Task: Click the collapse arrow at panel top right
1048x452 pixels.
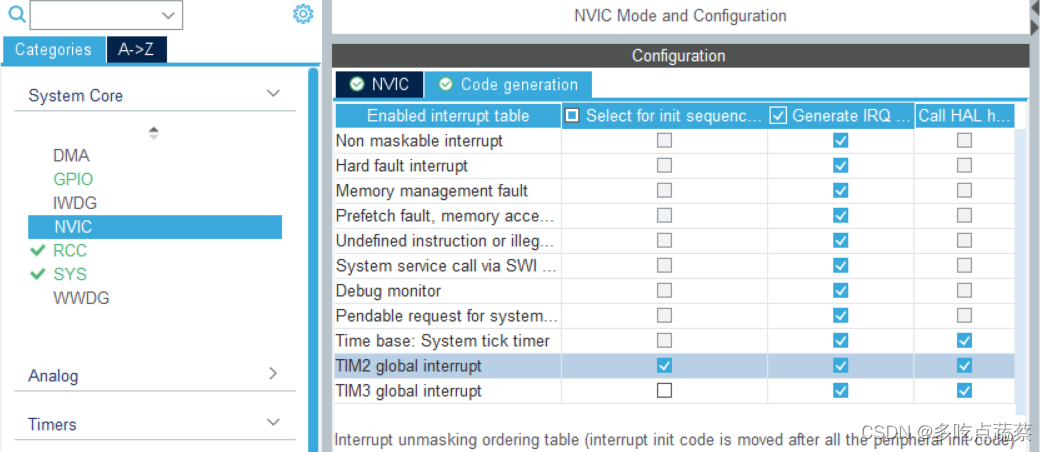Action: [1035, 8]
